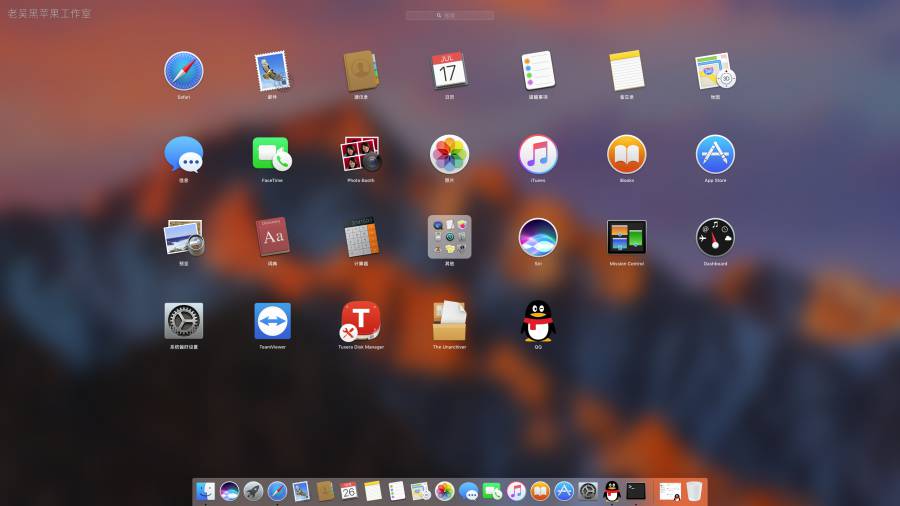The height and width of the screenshot is (506, 900).
Task: Launch App Store from the Launchpad grid
Action: click(x=715, y=154)
